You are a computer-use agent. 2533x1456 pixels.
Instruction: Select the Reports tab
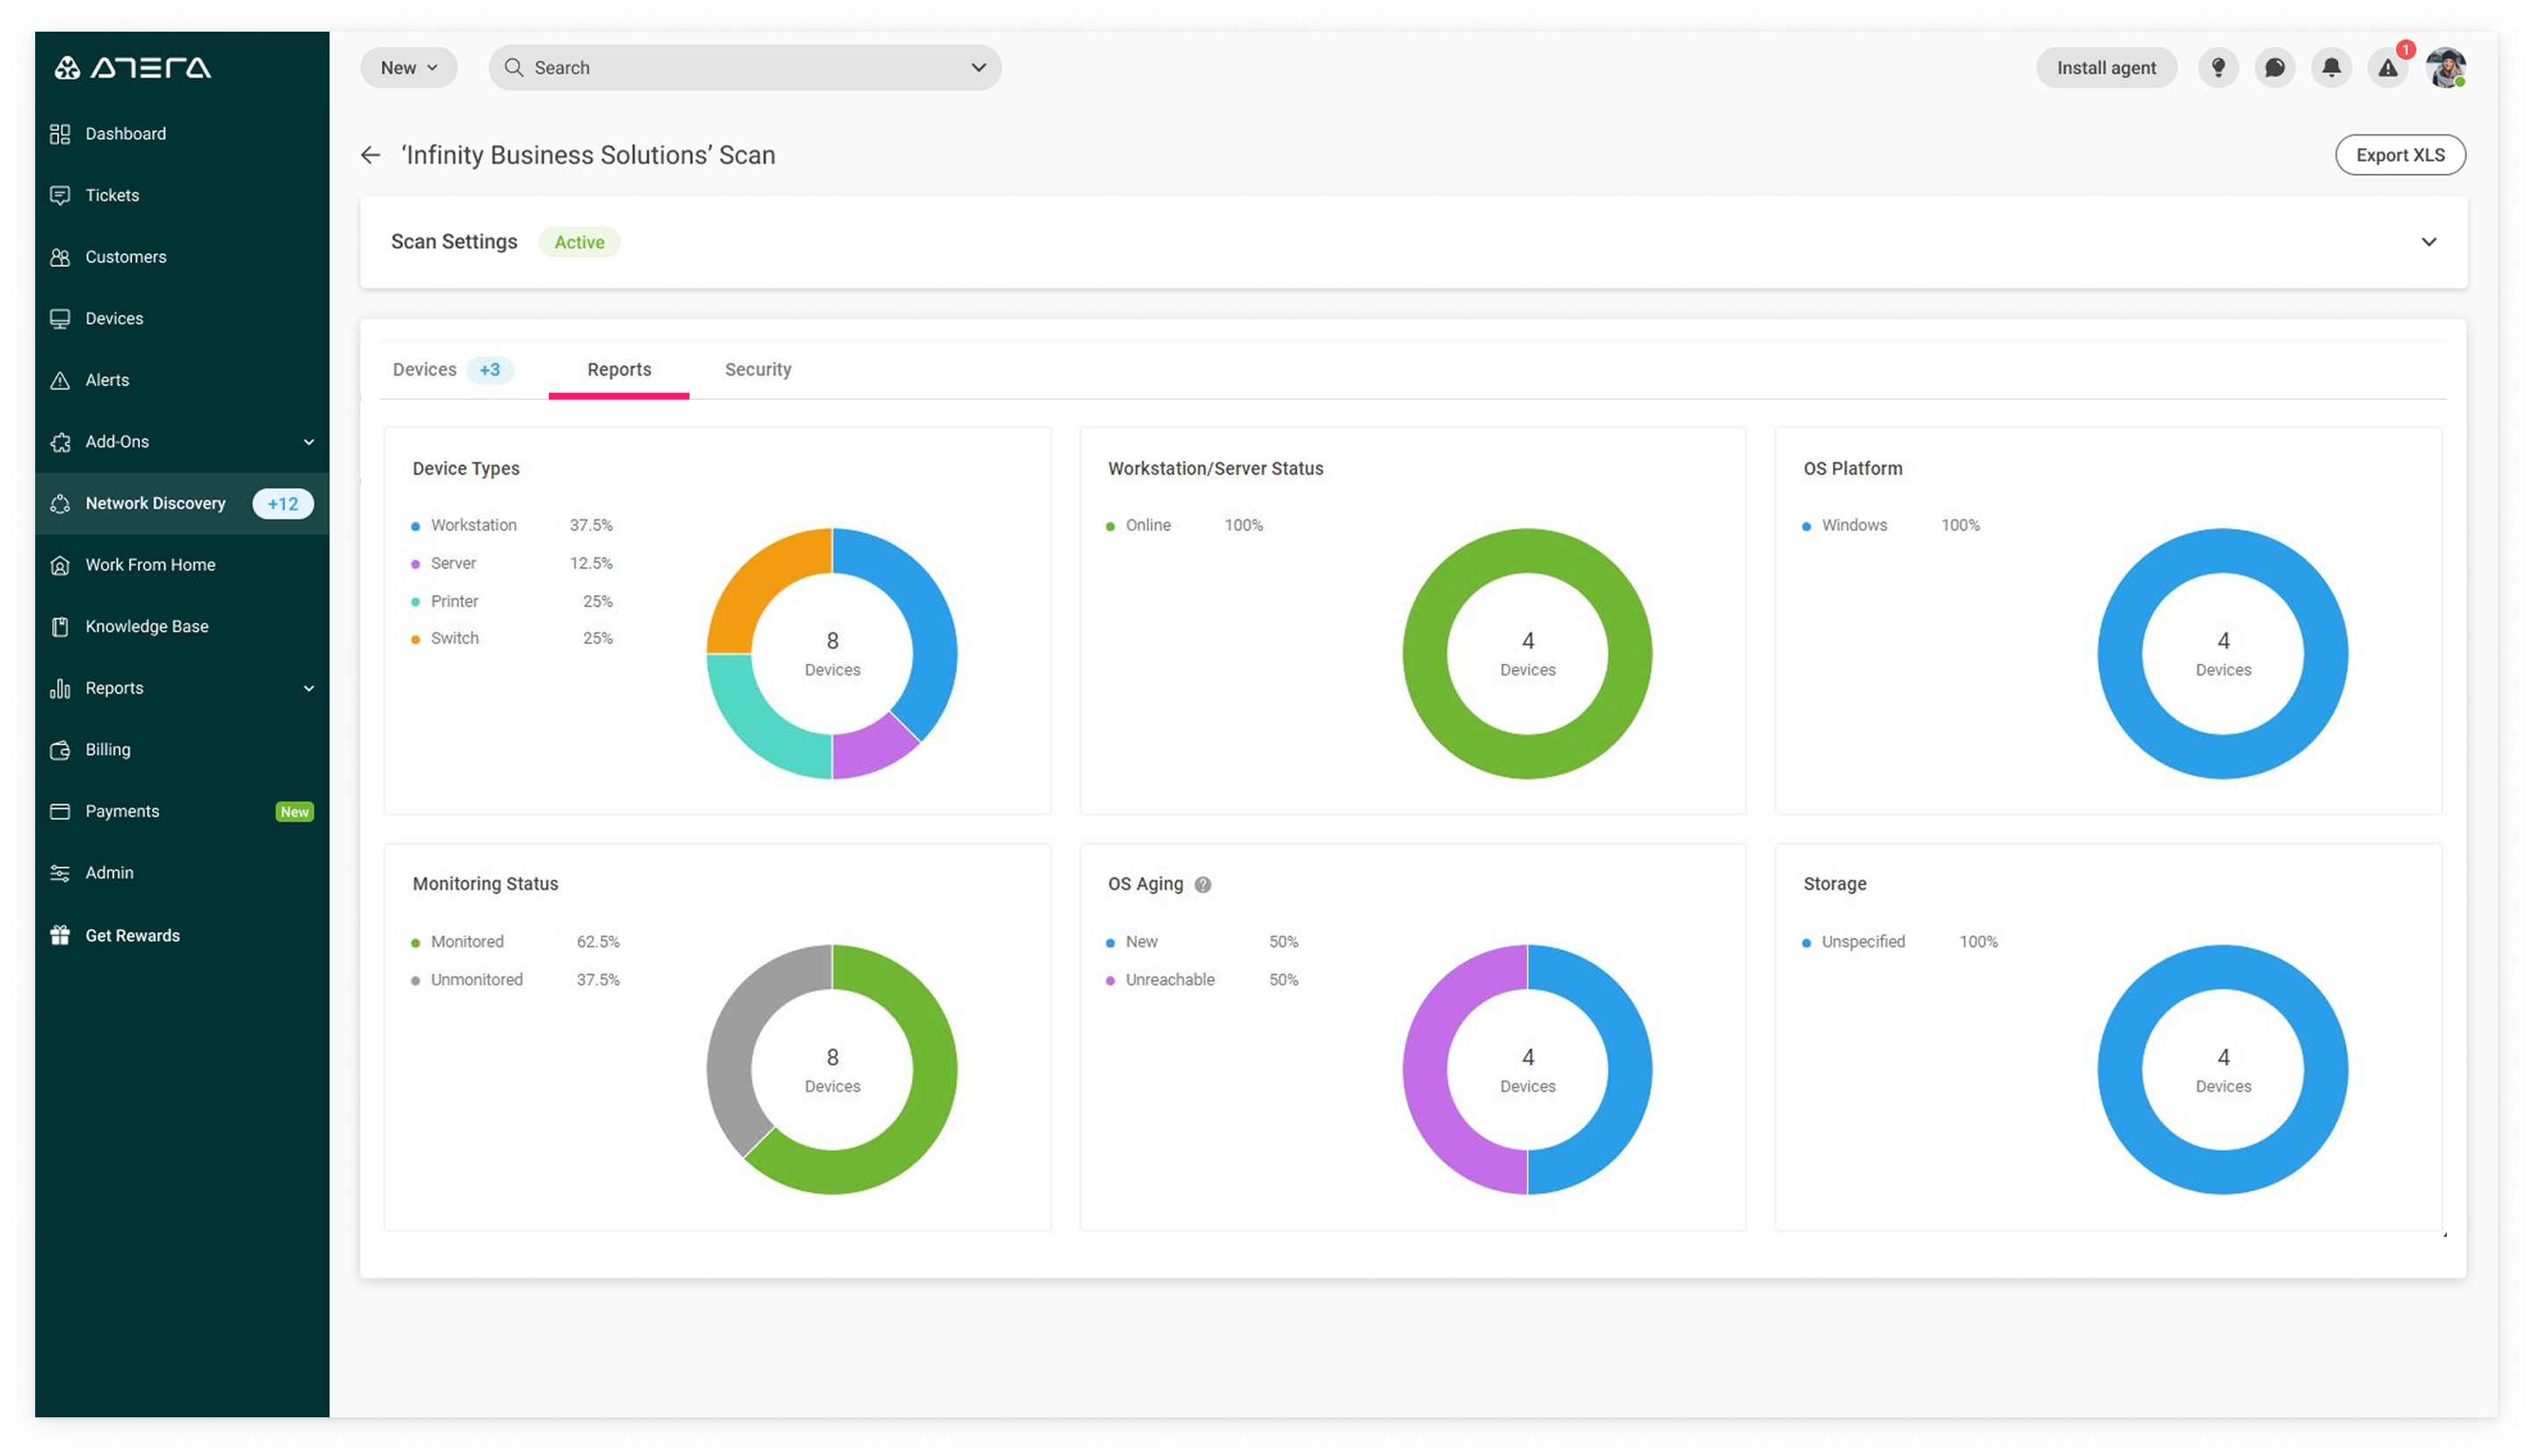[x=619, y=370]
